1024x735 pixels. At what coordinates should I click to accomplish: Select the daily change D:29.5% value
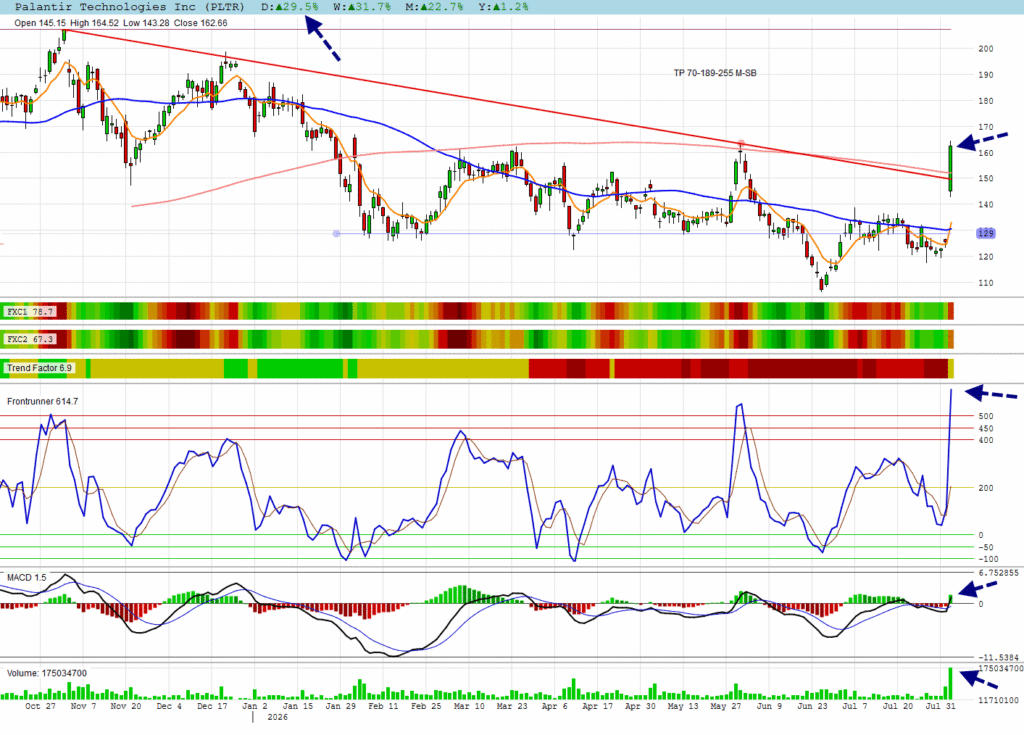pos(290,7)
